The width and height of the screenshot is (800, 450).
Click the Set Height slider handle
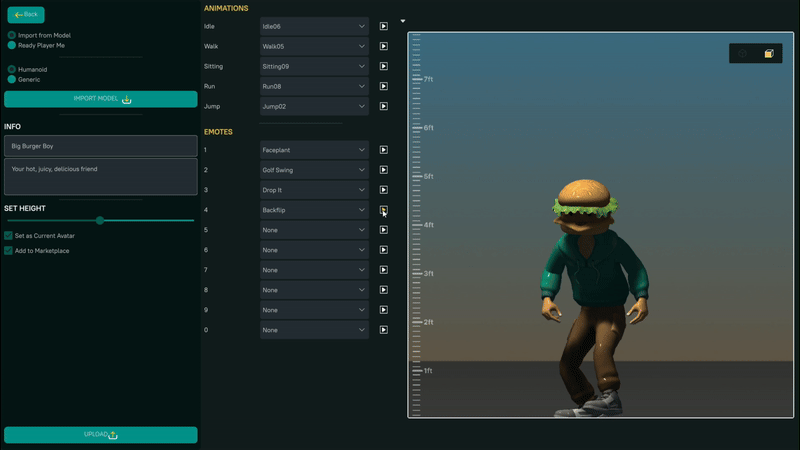pos(100,220)
